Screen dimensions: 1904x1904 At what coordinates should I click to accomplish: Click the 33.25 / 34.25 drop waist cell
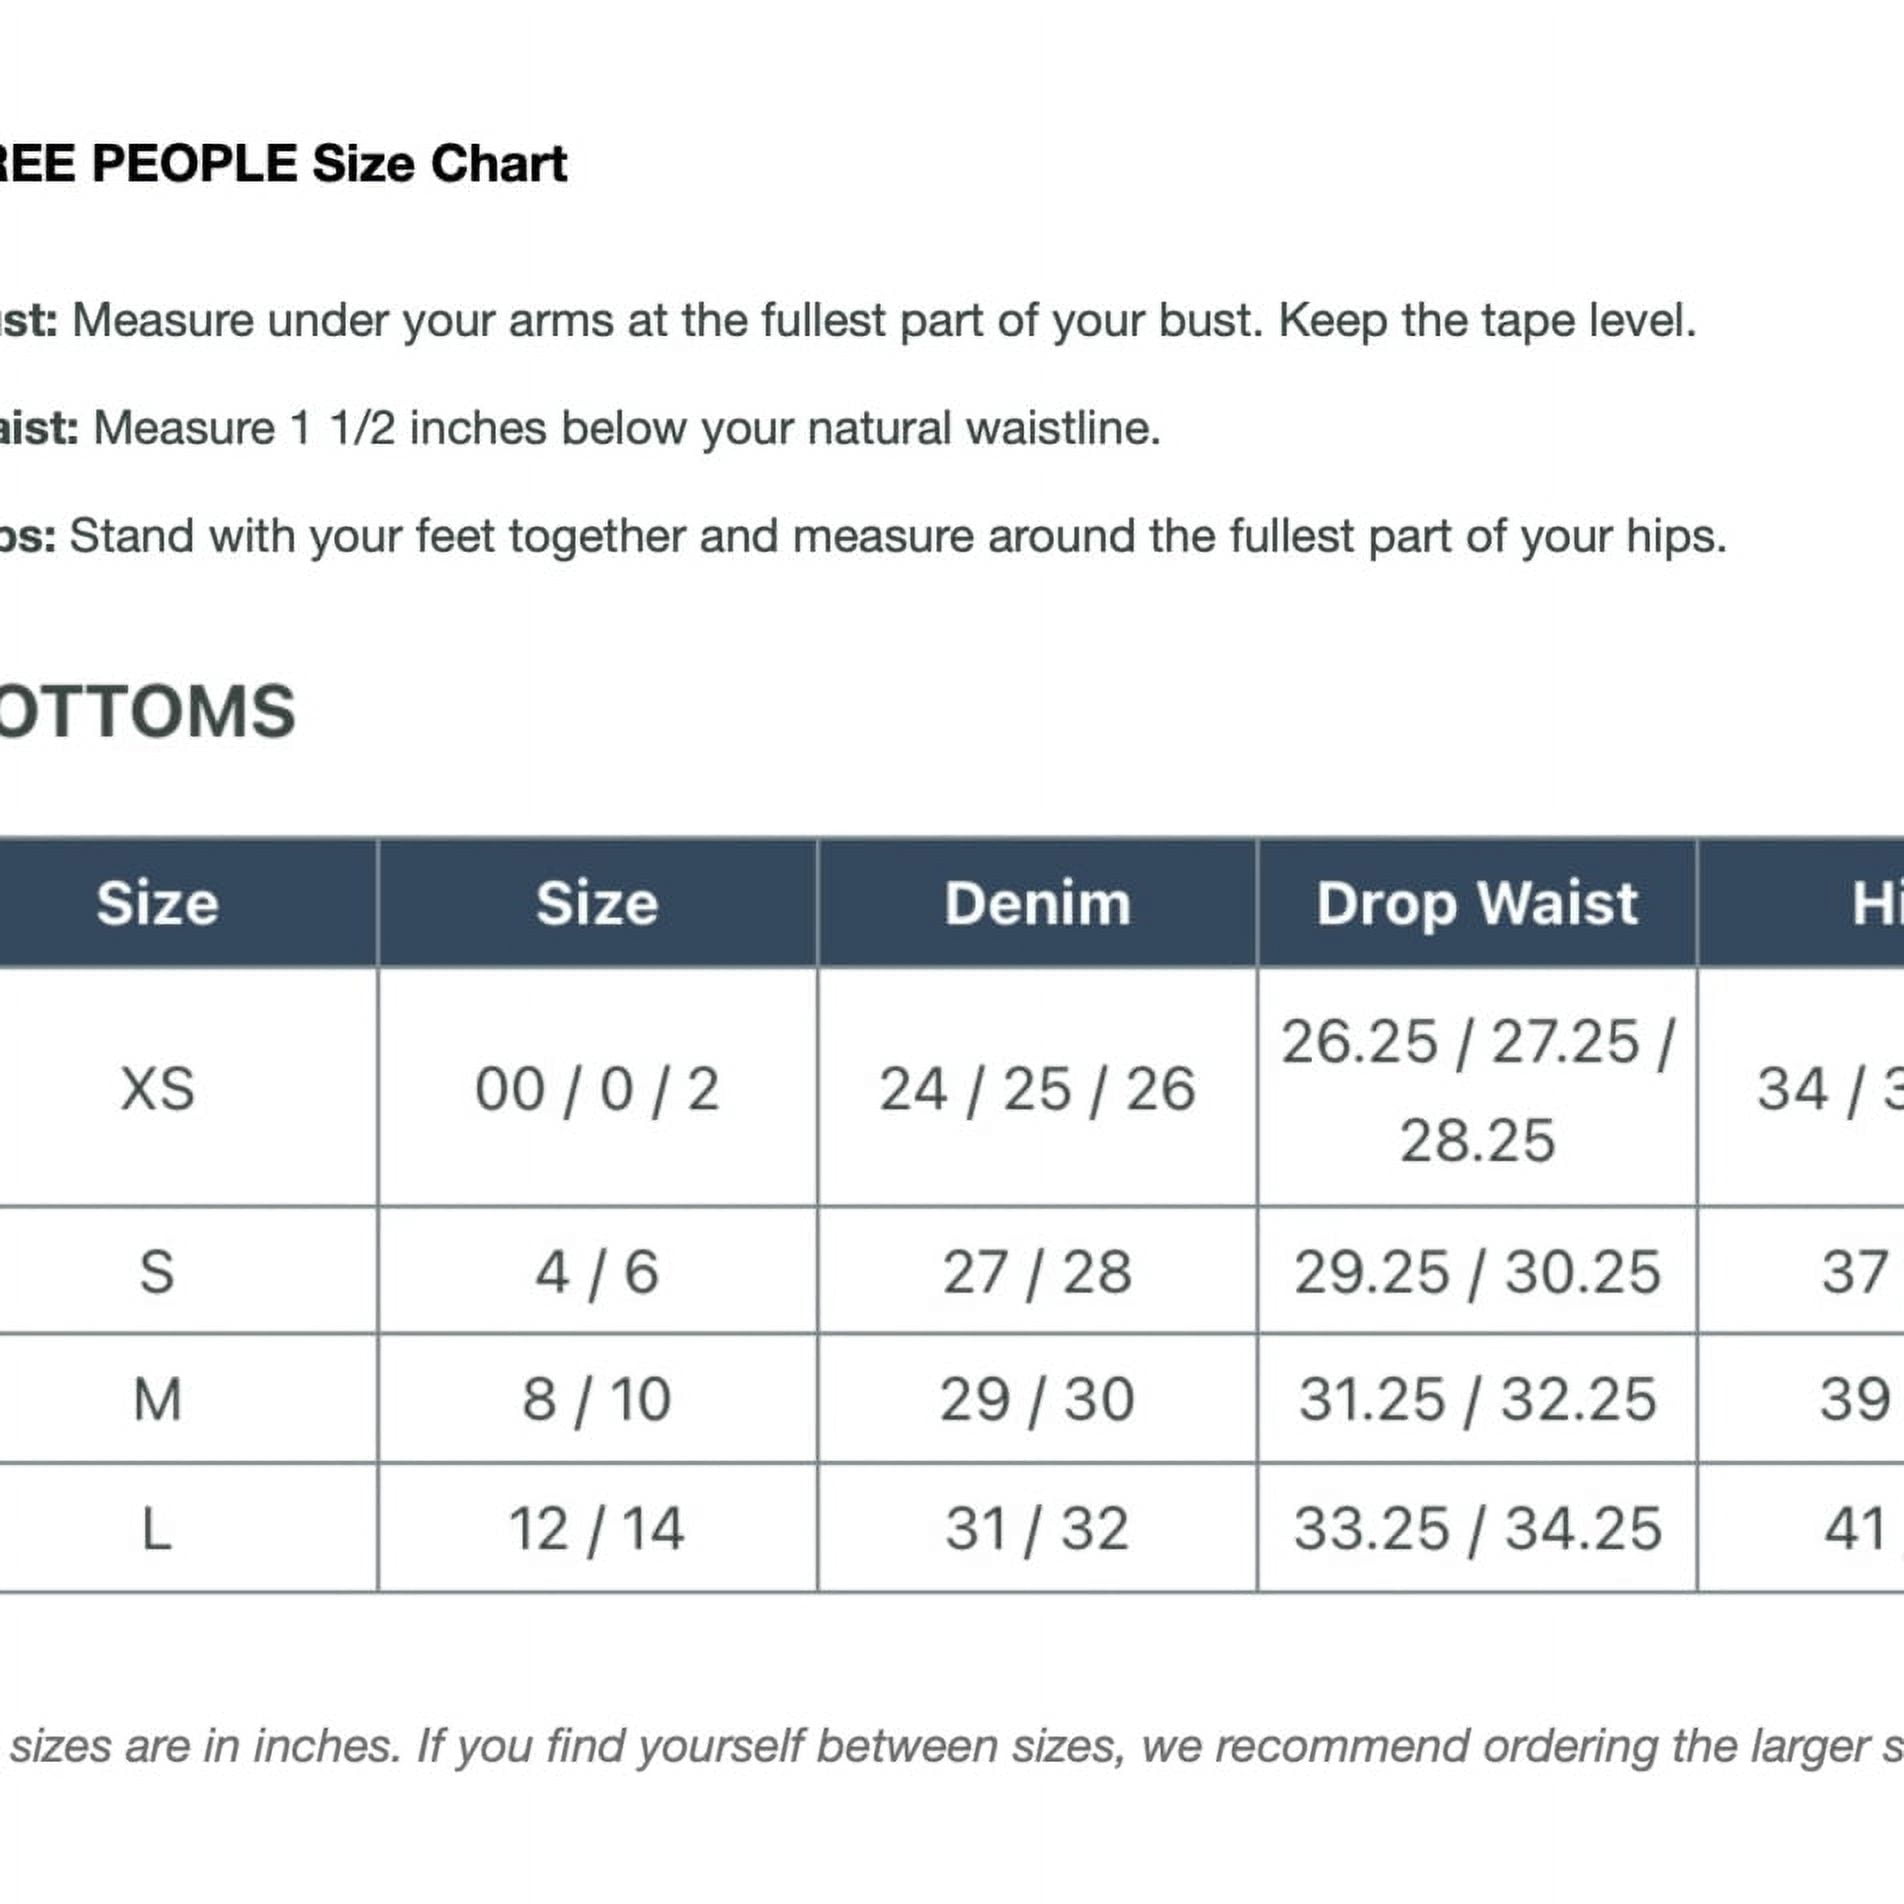1477,1528
